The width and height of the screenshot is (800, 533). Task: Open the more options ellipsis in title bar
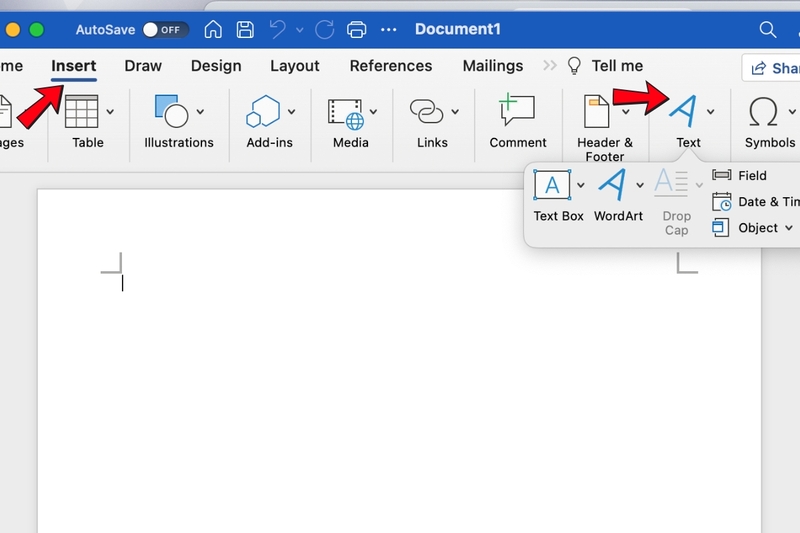click(x=389, y=30)
